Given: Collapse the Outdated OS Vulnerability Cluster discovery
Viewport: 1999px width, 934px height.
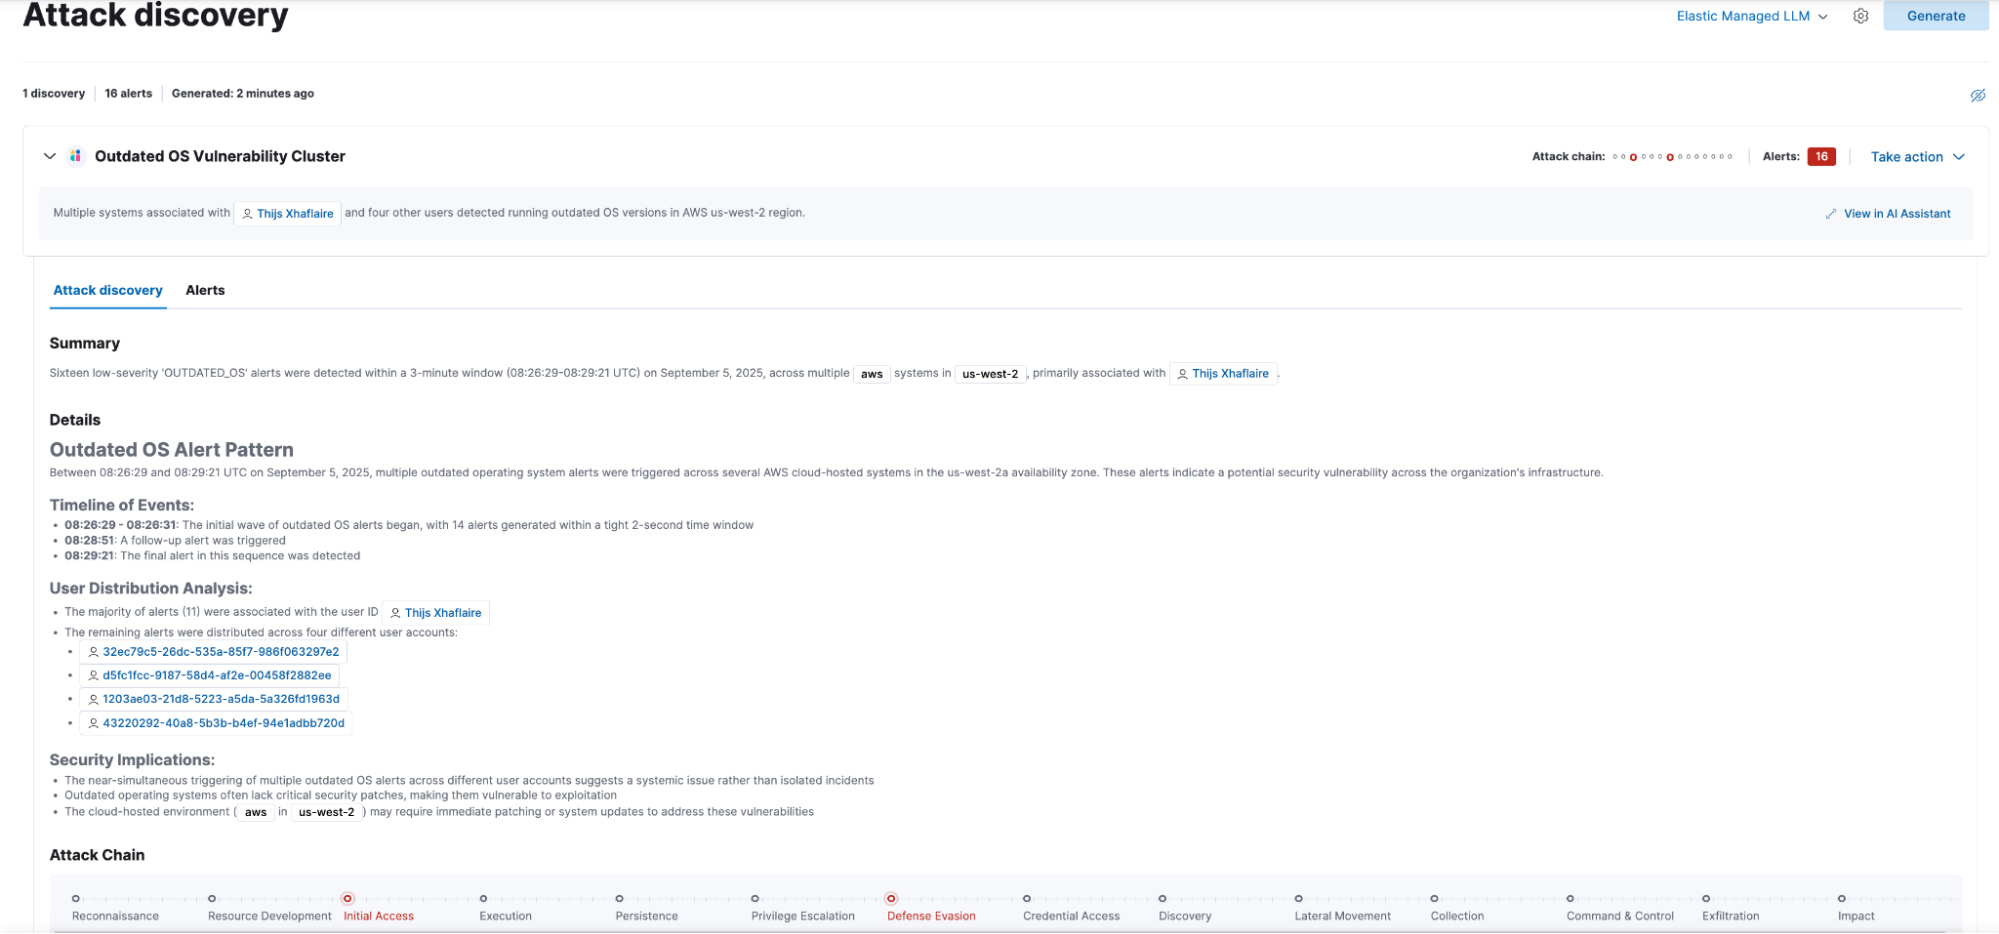Looking at the screenshot, I should tap(49, 156).
